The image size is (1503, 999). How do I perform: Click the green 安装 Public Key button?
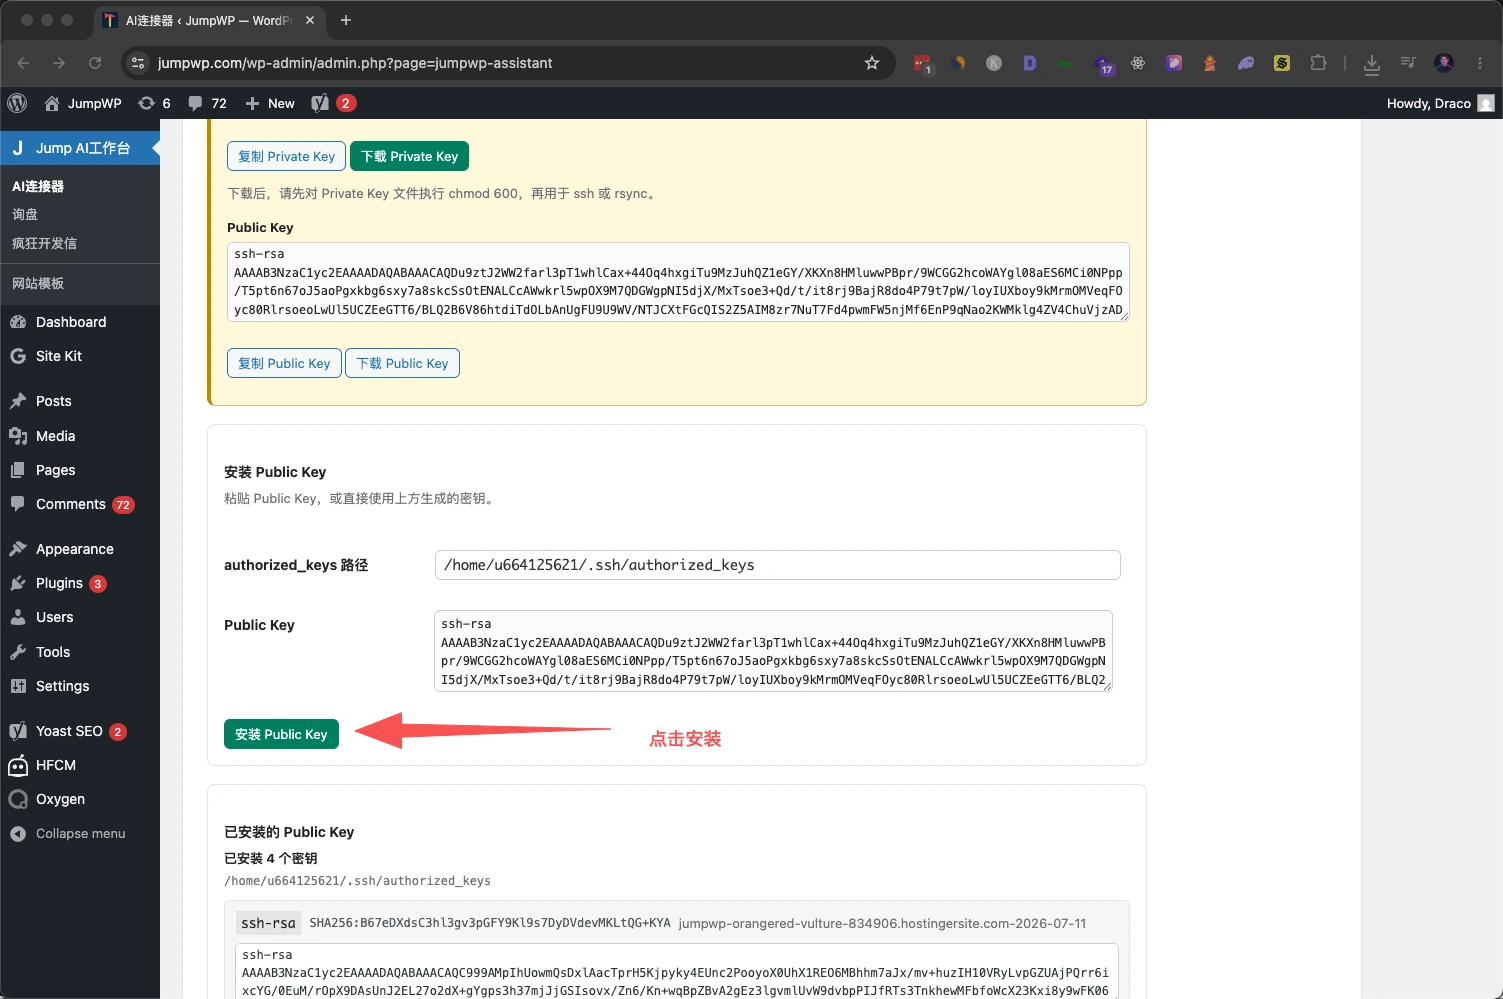(x=281, y=734)
